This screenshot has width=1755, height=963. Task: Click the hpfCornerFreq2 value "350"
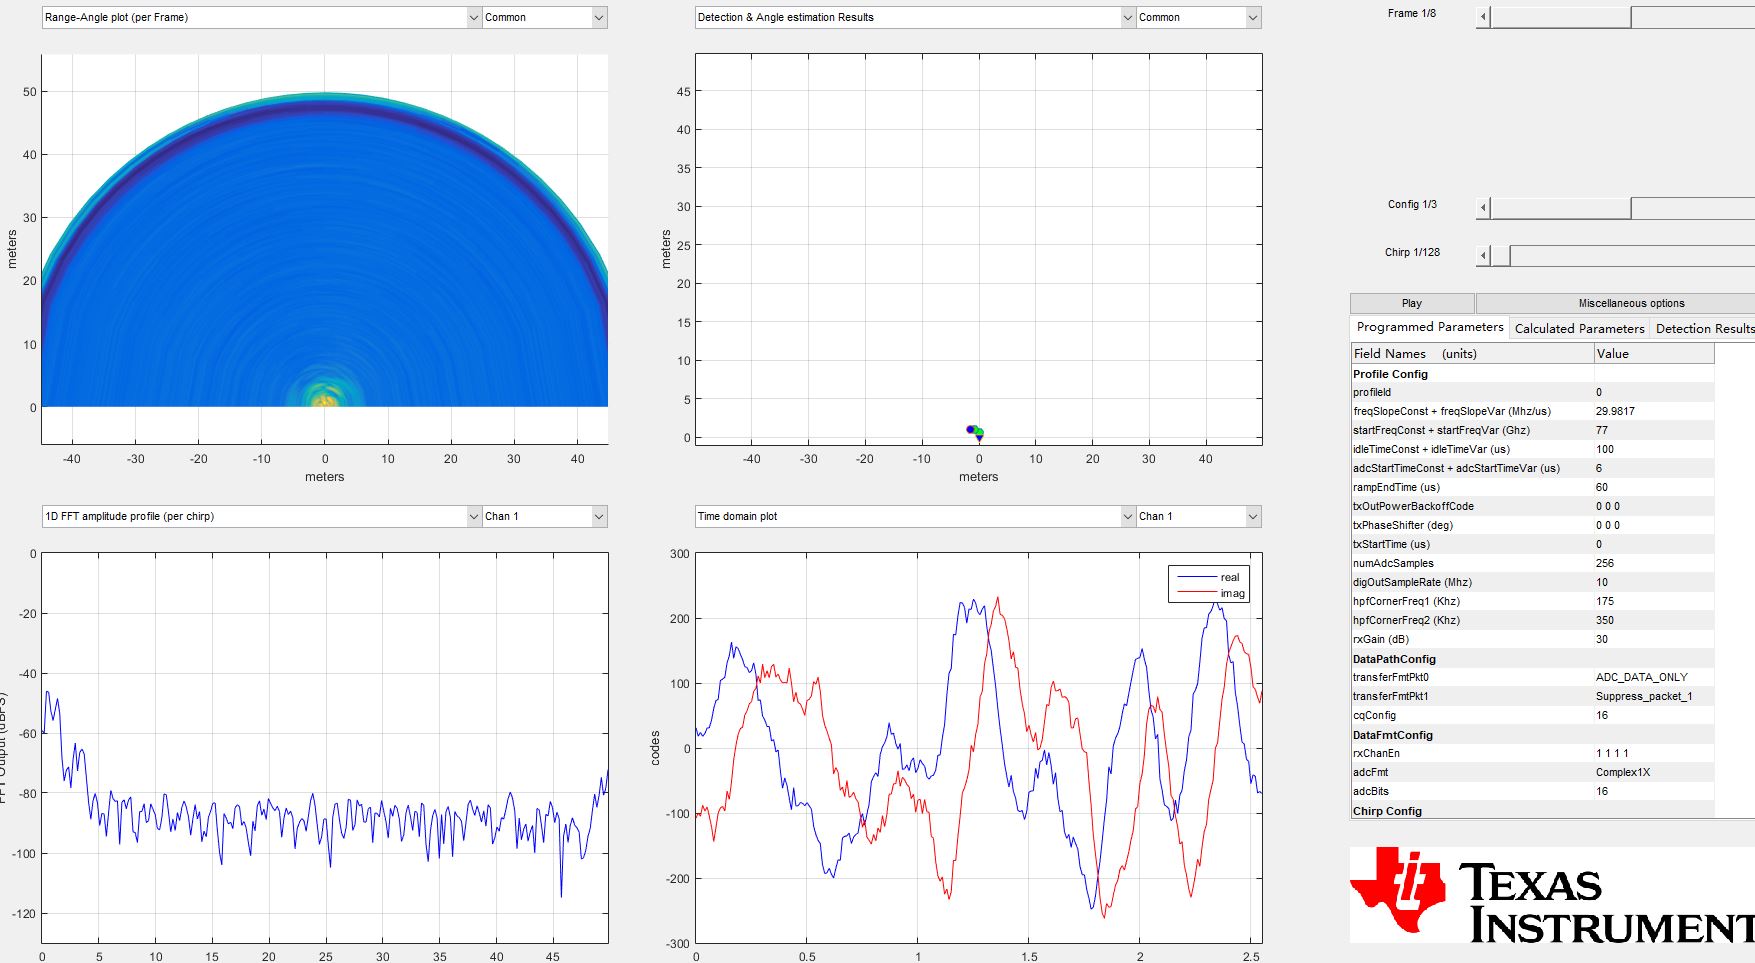point(1605,620)
